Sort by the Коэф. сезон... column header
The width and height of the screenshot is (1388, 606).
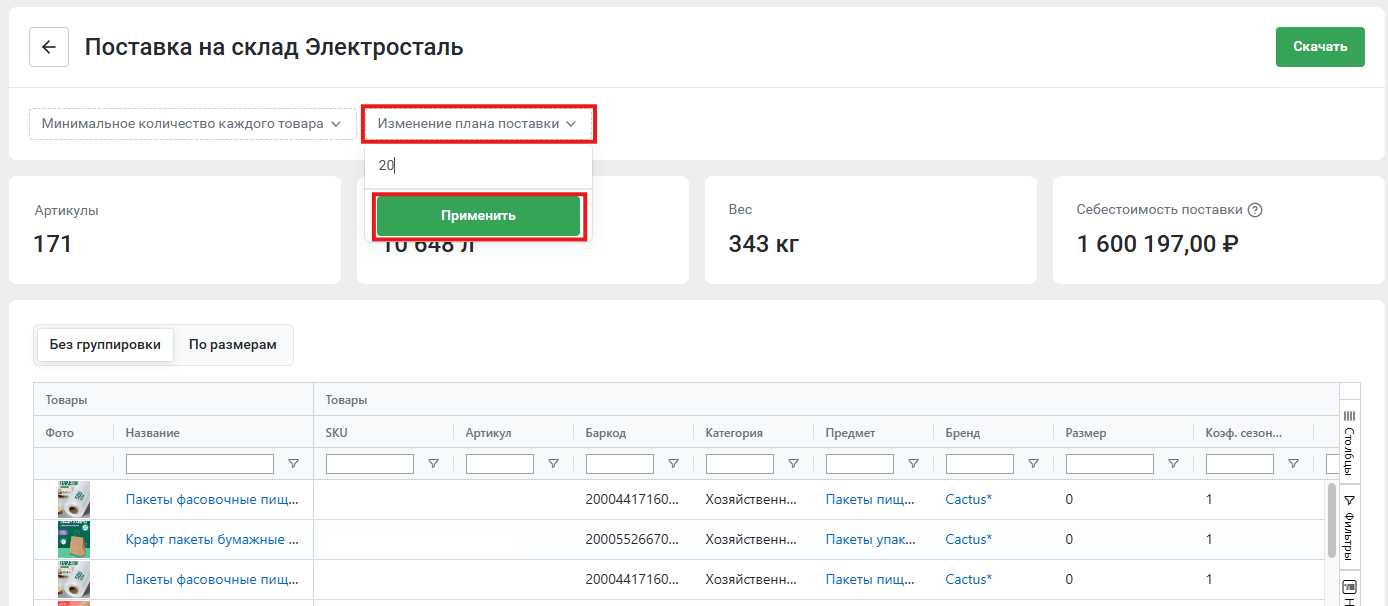(x=1244, y=433)
